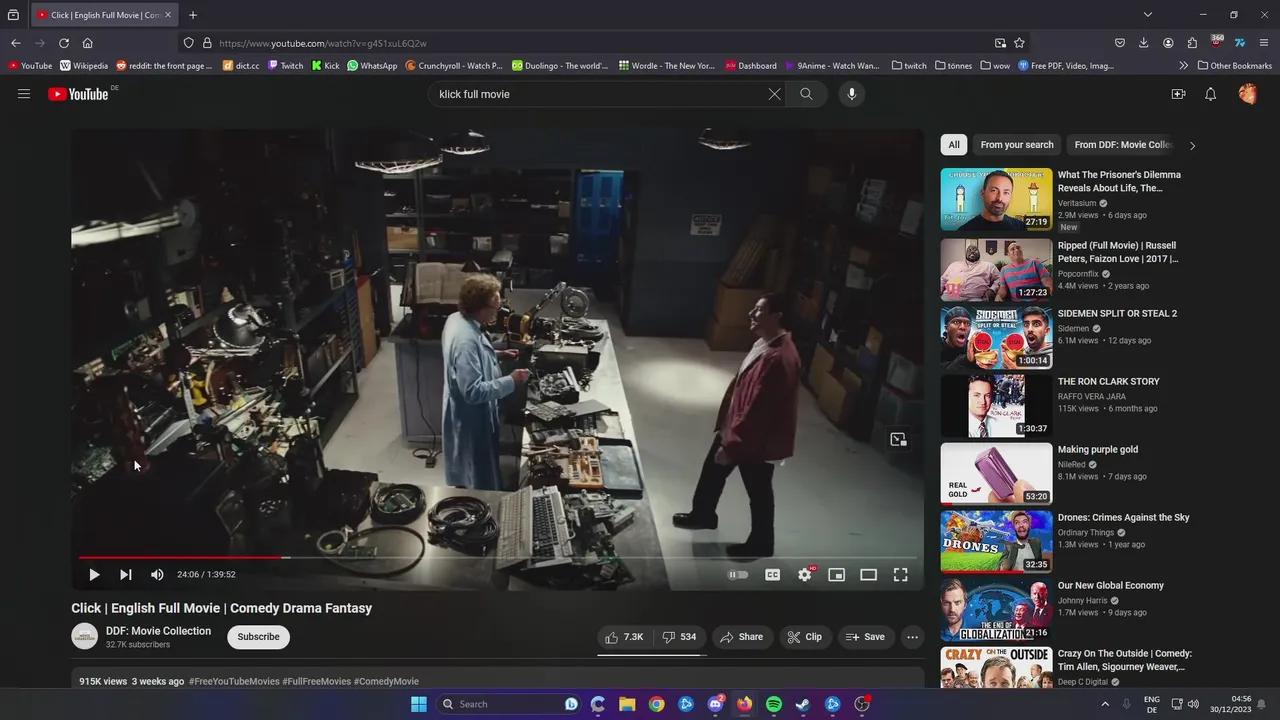The width and height of the screenshot is (1280, 720).
Task: Open the Twitch bookmark
Action: pos(286,66)
